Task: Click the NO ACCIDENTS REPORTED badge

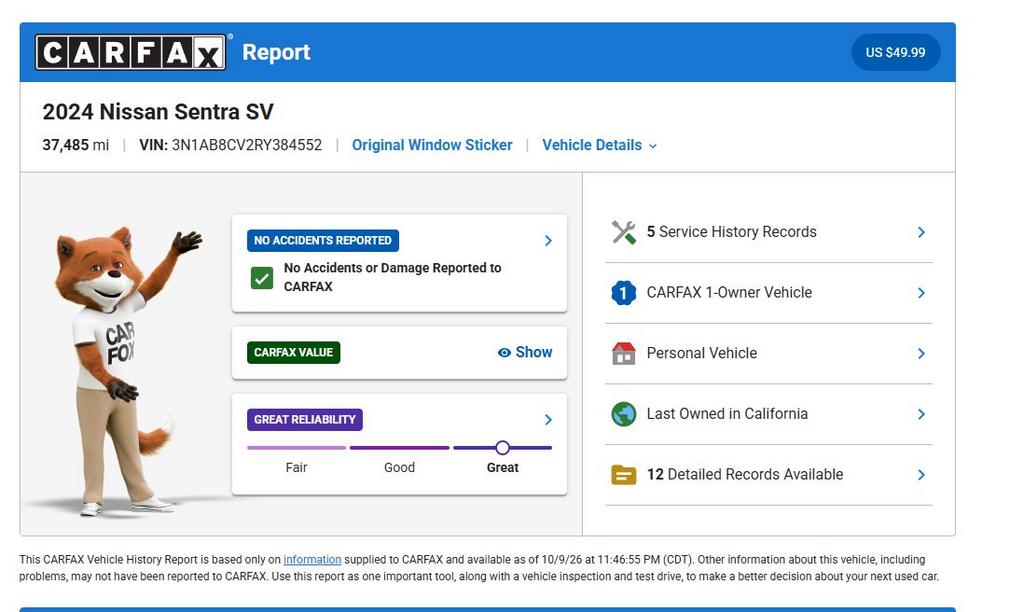Action: pyautogui.click(x=323, y=240)
